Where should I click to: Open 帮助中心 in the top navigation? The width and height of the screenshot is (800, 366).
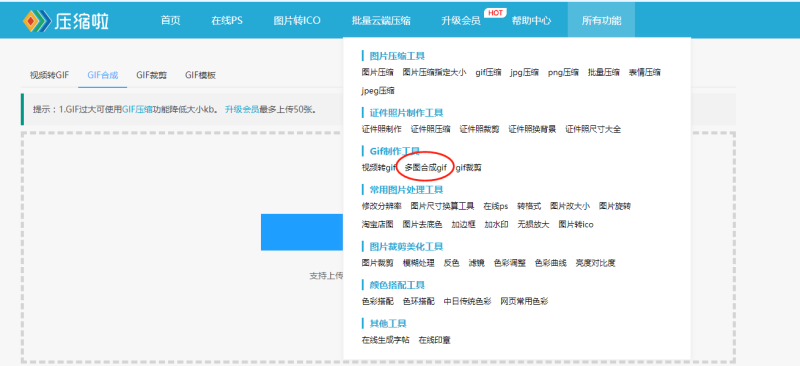click(531, 20)
